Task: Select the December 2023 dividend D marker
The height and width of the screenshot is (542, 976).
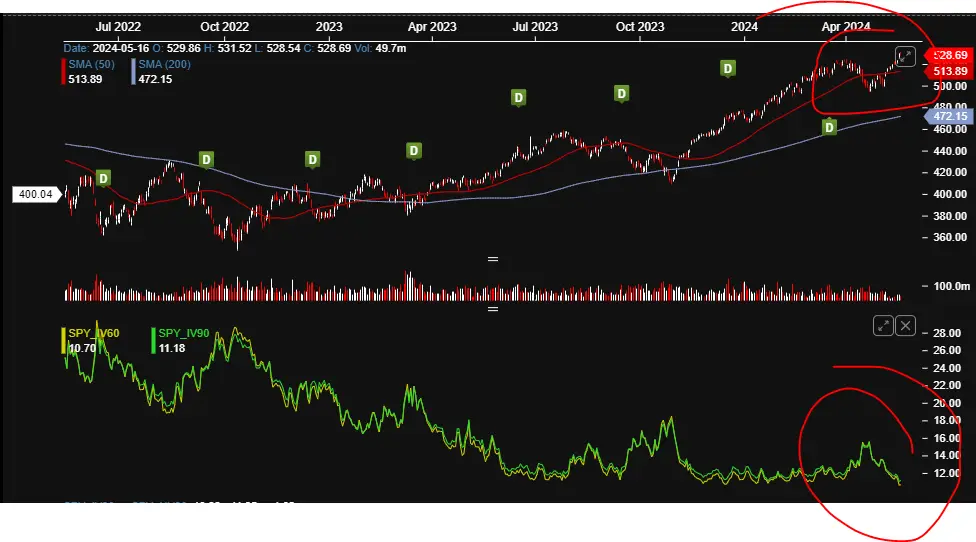Action: (x=728, y=68)
